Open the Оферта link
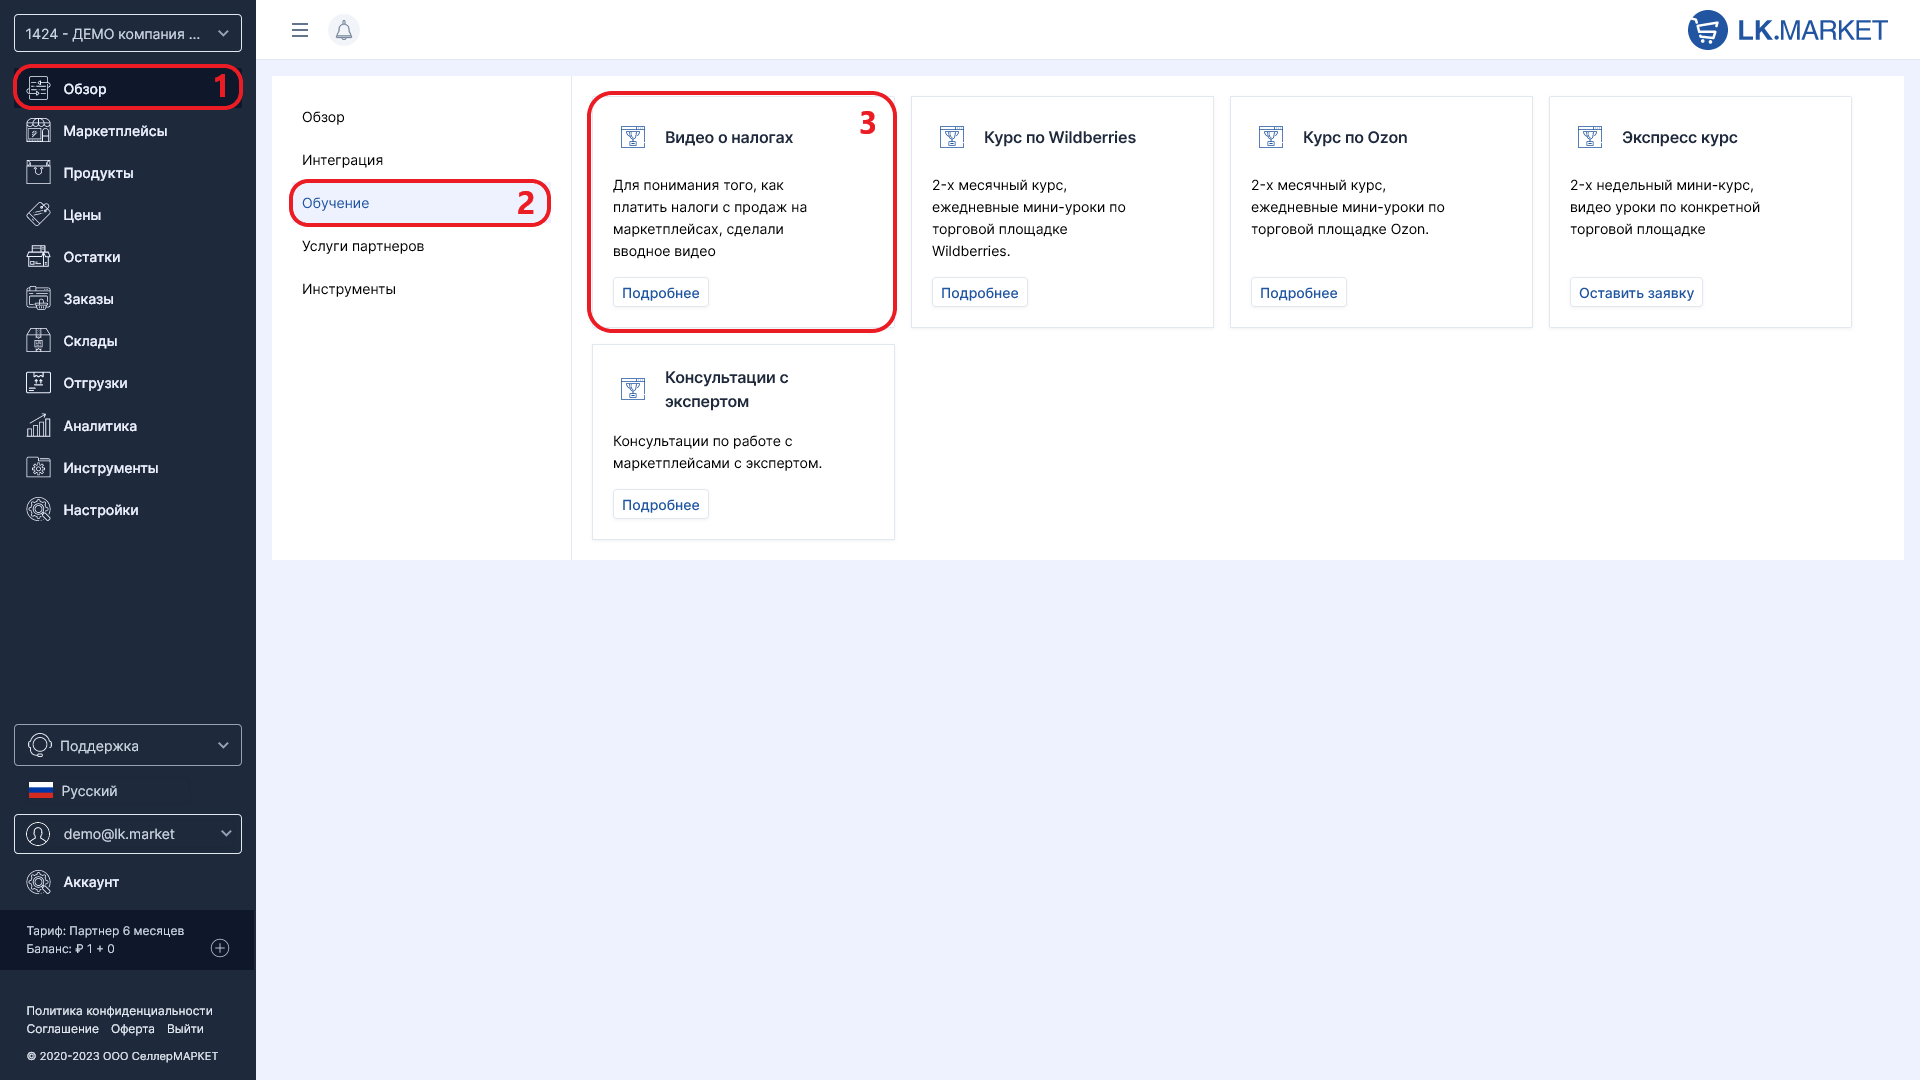1920x1080 pixels. coord(133,1029)
